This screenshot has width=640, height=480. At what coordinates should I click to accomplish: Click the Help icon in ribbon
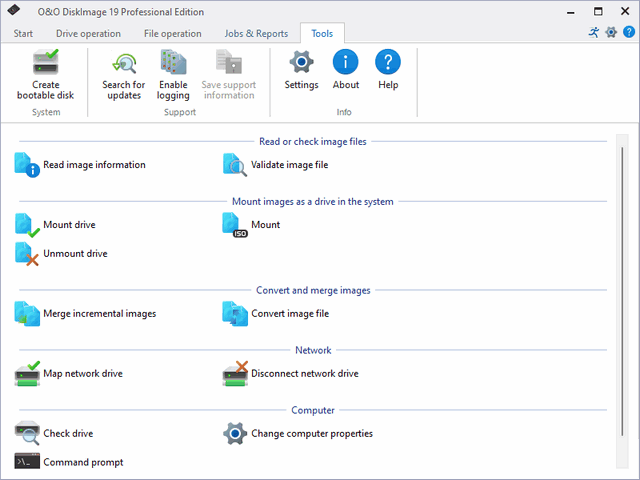click(388, 64)
